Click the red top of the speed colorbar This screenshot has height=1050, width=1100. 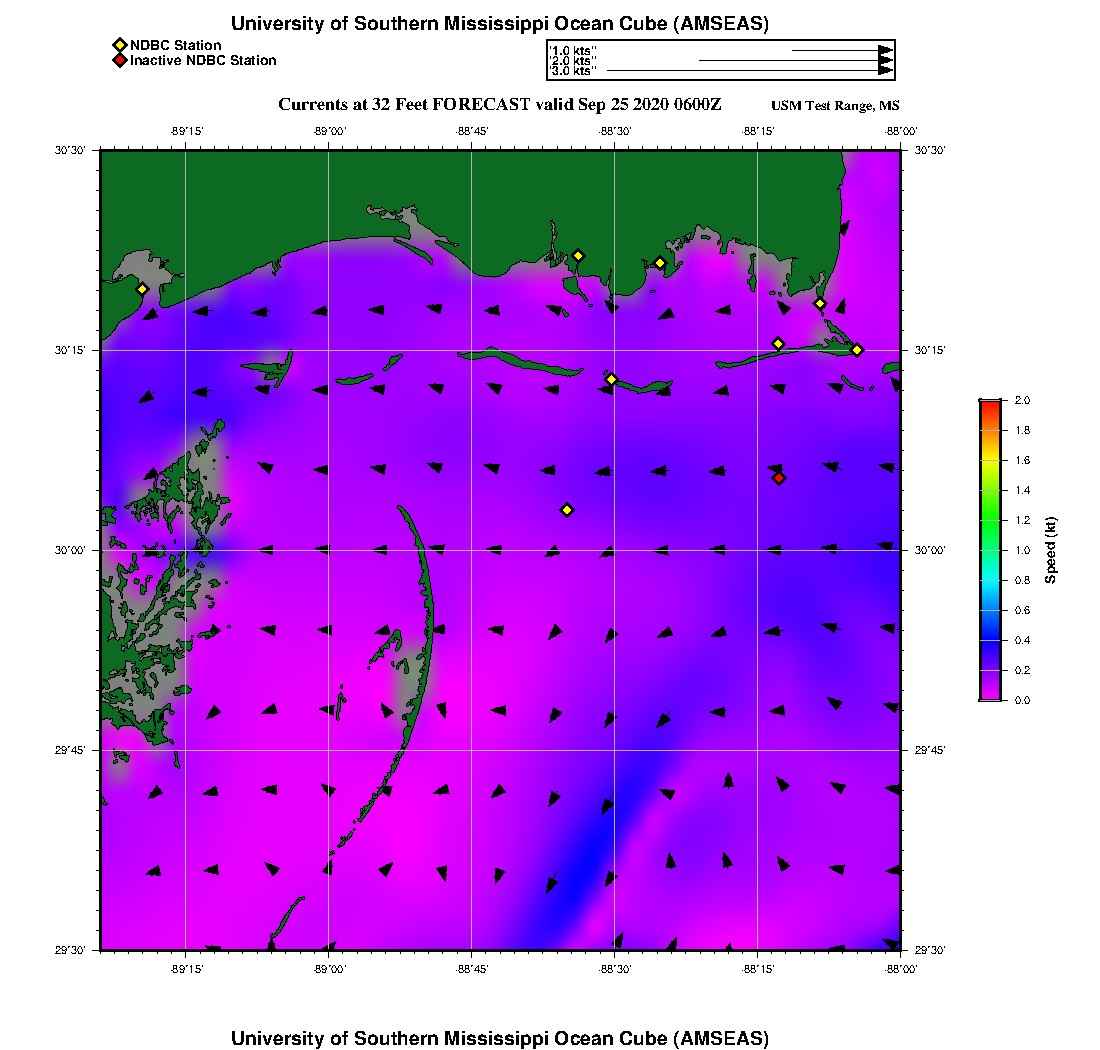(x=990, y=404)
